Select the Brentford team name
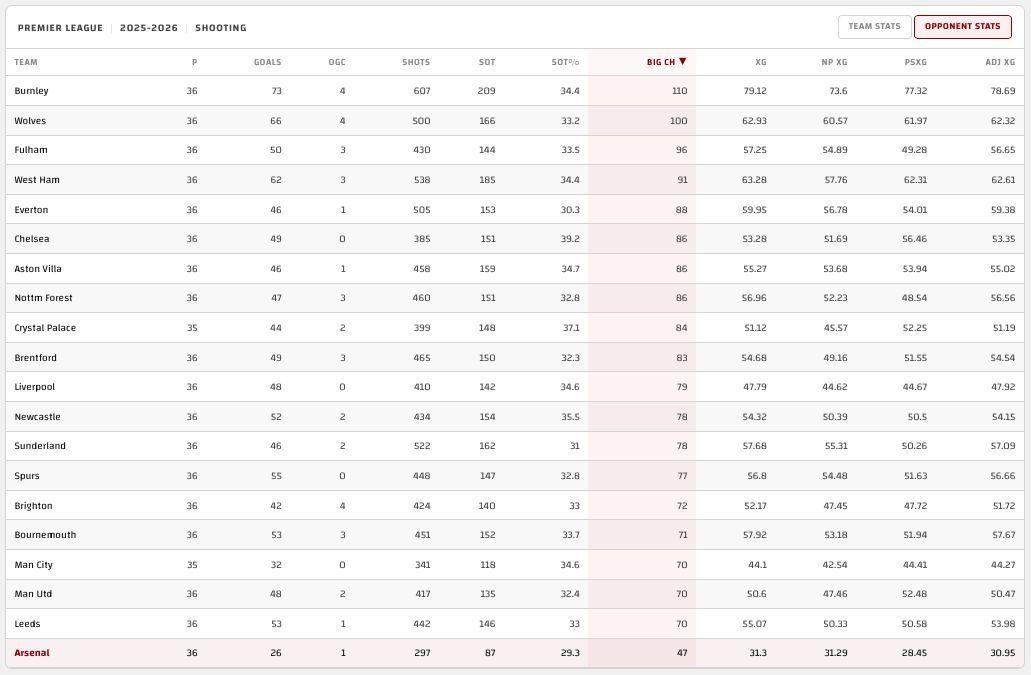Screen dimensions: 1031x675 point(36,358)
